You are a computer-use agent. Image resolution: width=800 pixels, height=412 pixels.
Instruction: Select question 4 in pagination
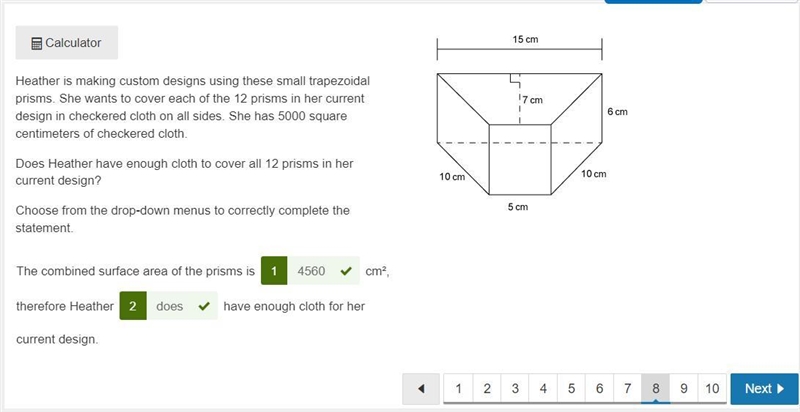pyautogui.click(x=543, y=389)
